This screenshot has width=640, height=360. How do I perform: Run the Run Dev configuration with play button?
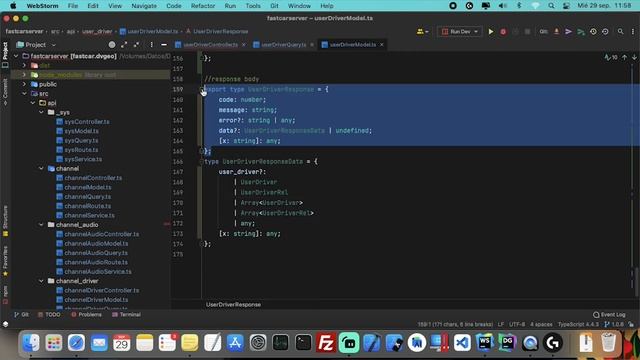coord(491,31)
